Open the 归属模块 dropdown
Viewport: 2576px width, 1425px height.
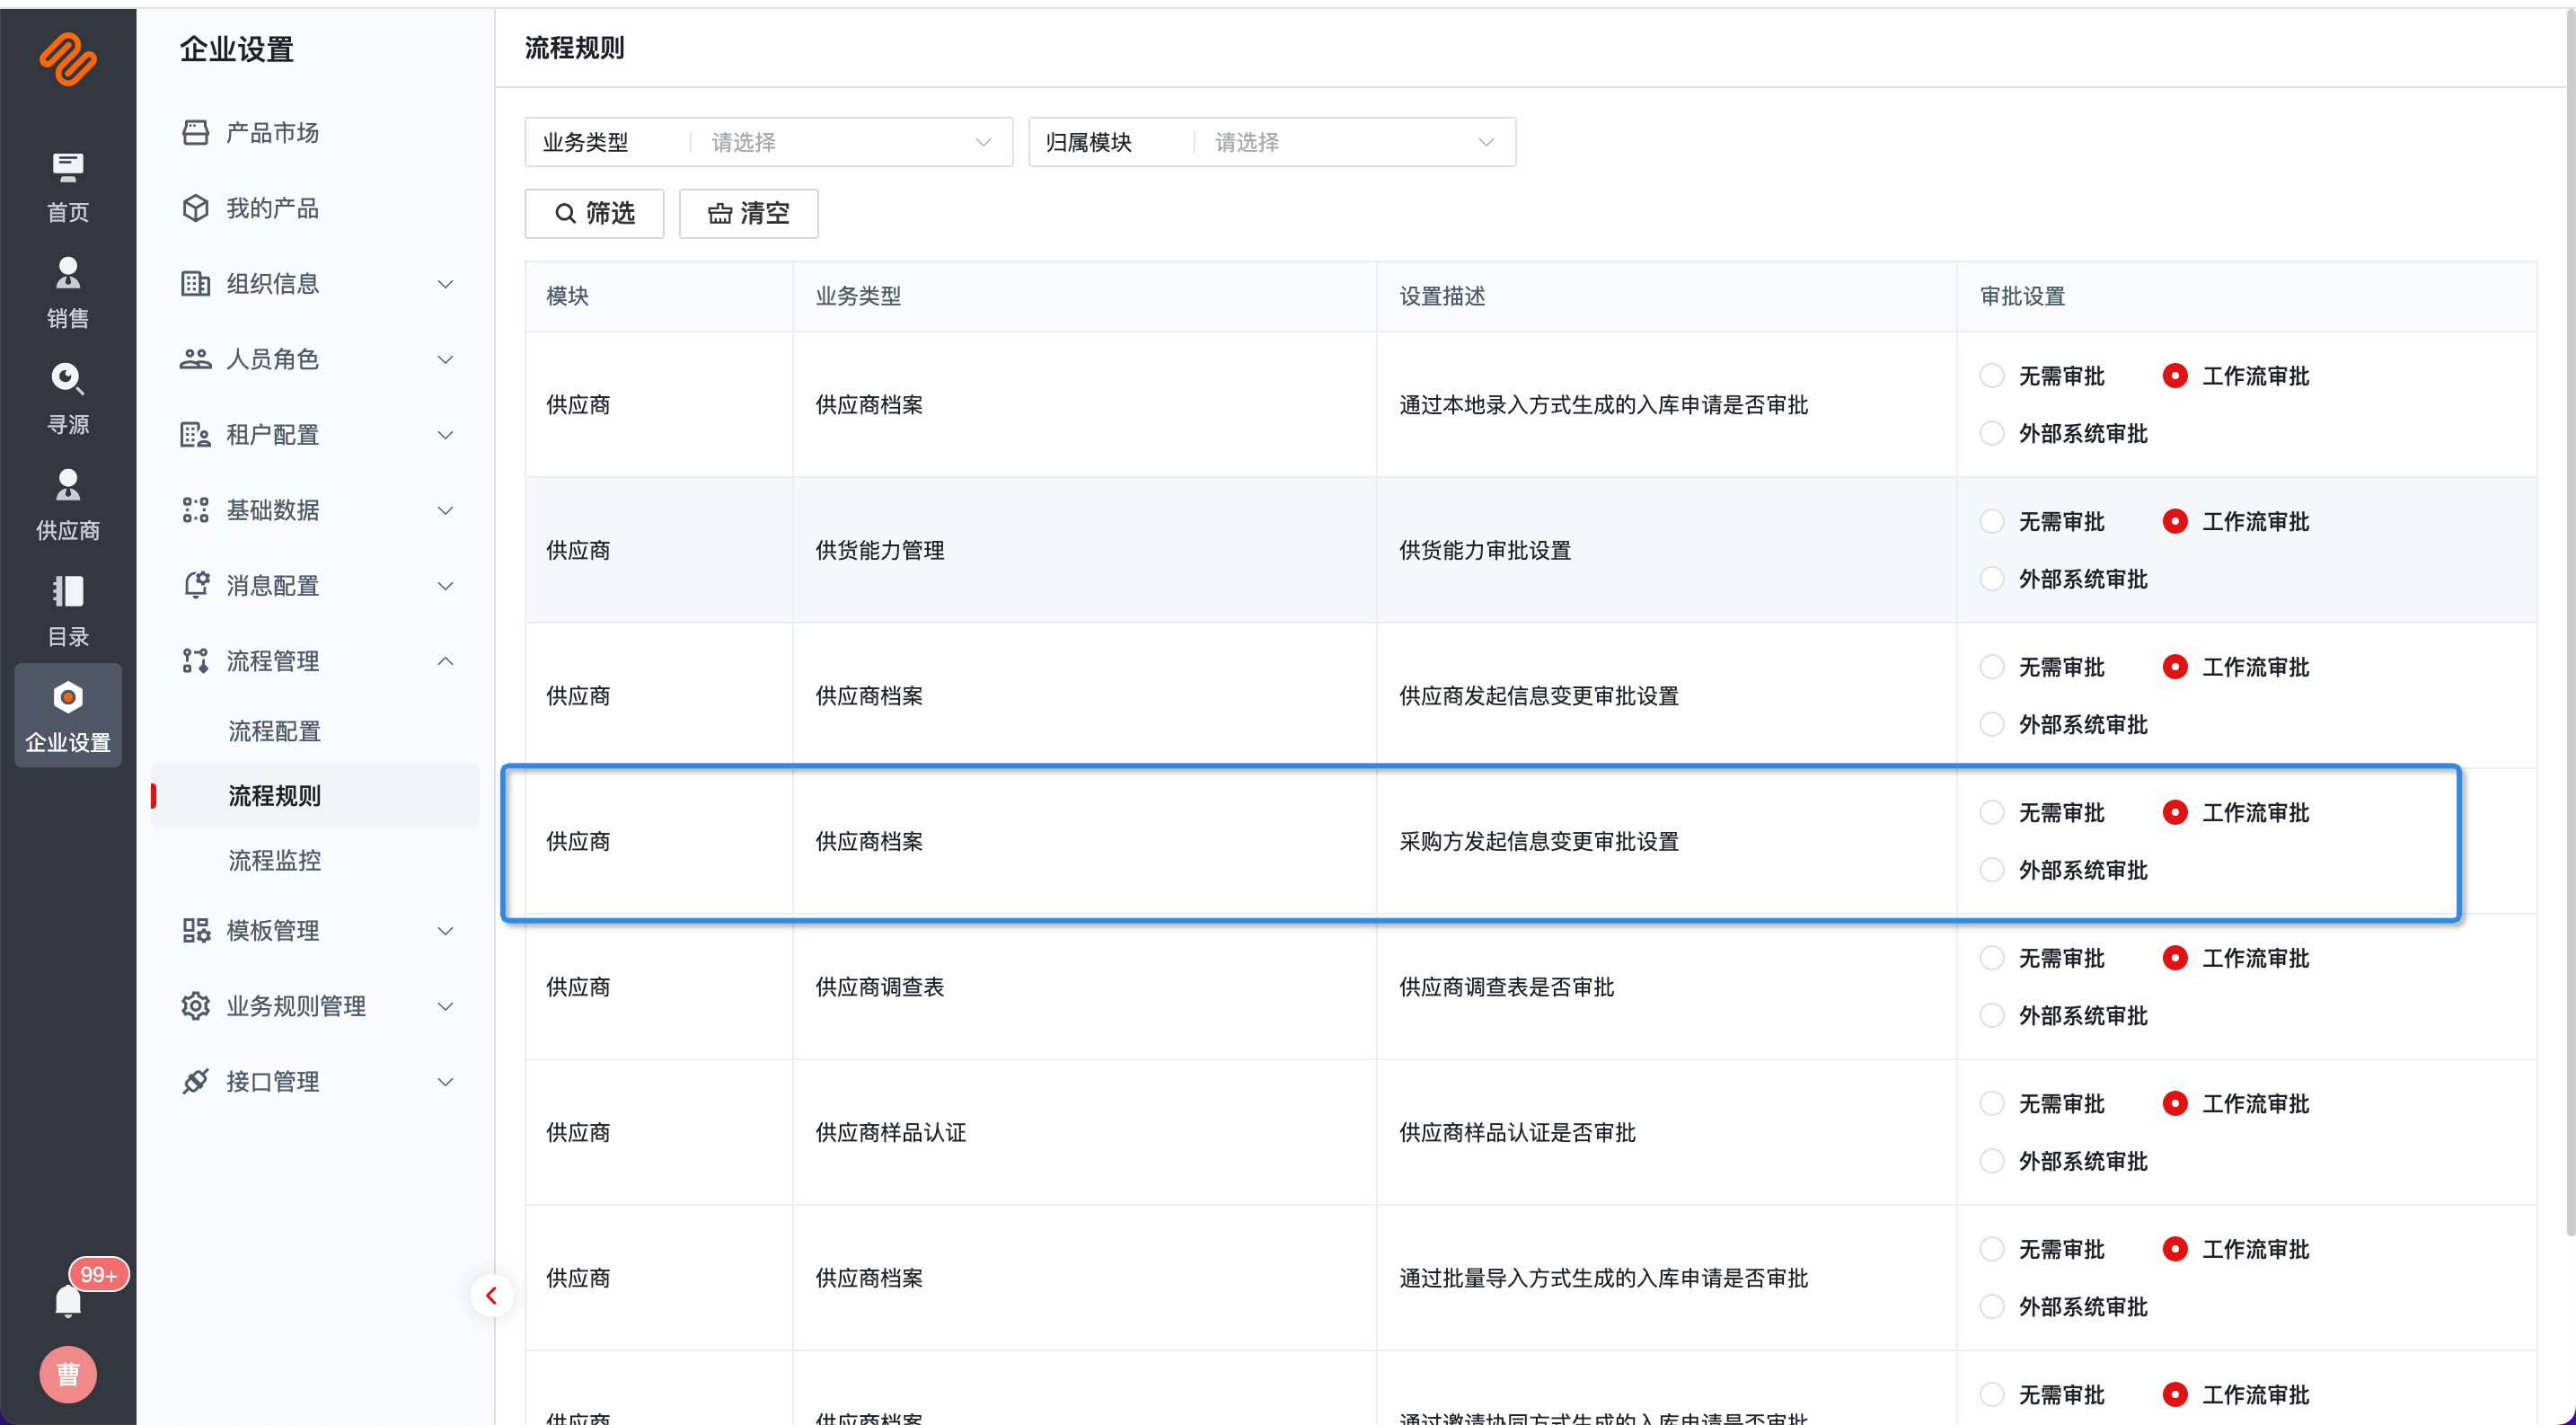(1271, 142)
